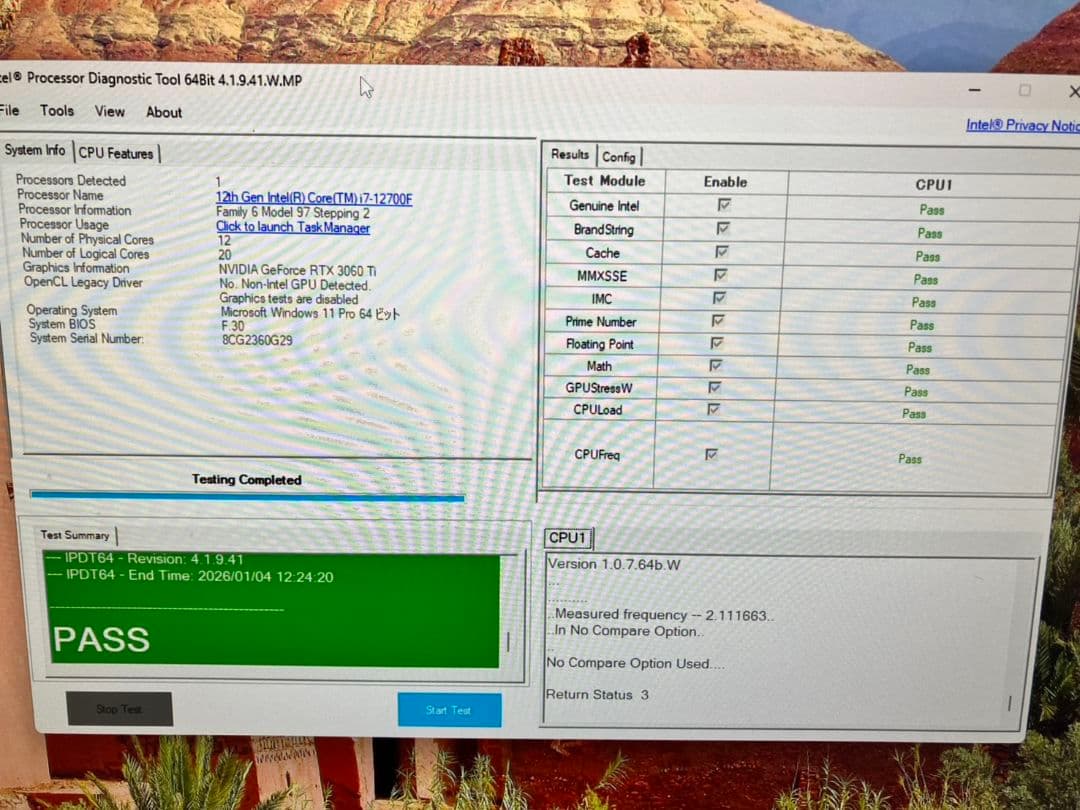1080x810 pixels.
Task: Open the Intel Privacy Notice link
Action: coord(1022,127)
